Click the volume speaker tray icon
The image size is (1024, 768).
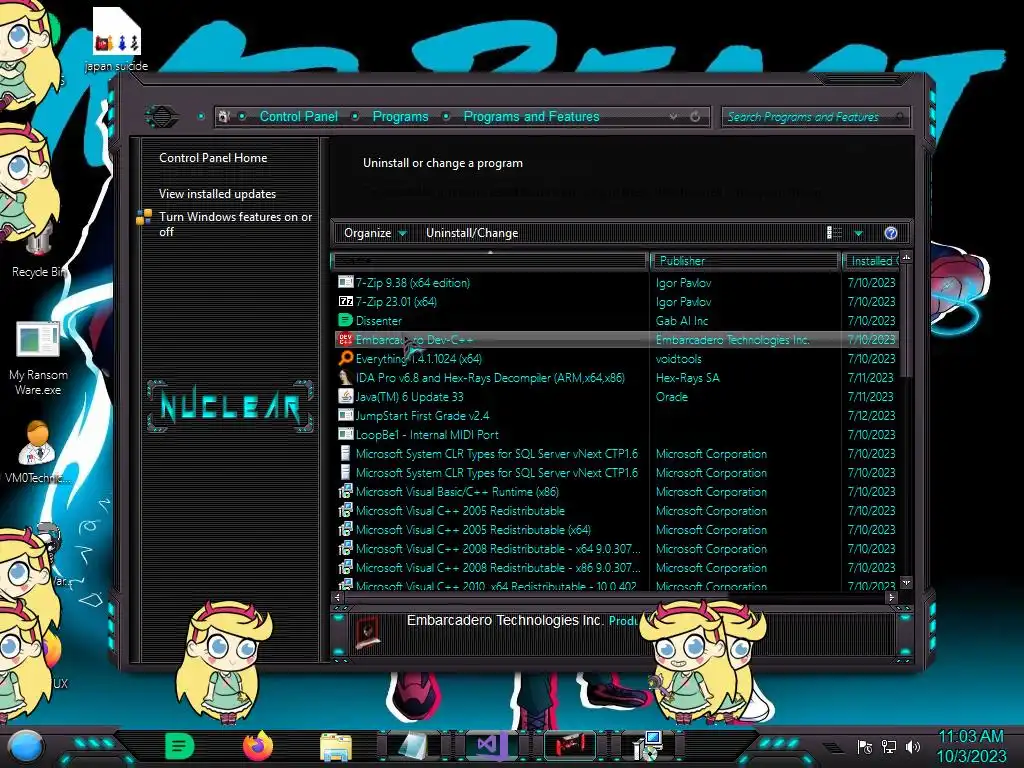coord(913,746)
